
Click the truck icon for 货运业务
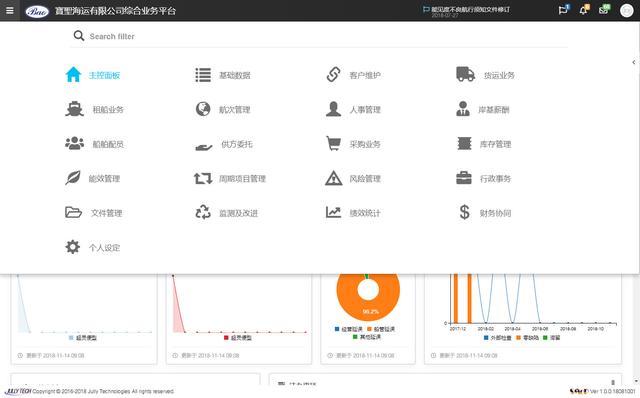[x=465, y=74]
